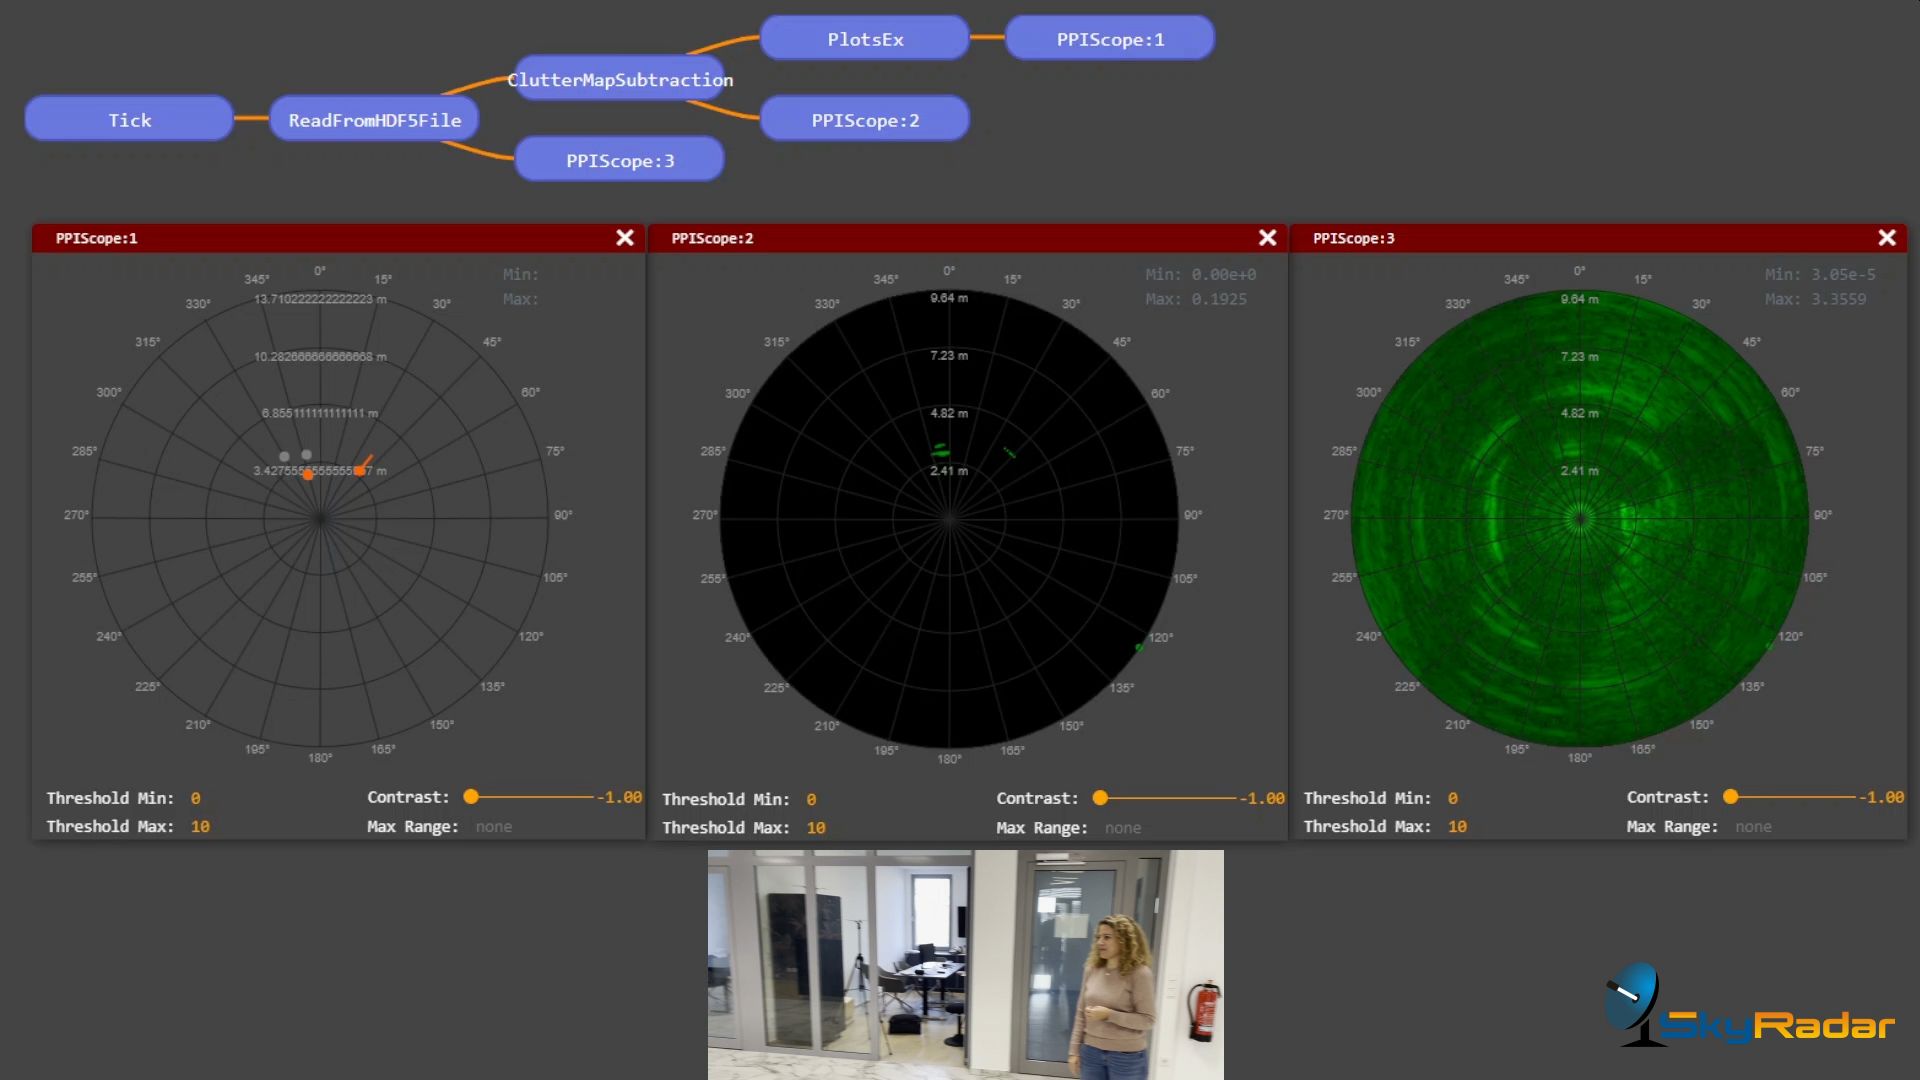1920x1080 pixels.
Task: Select the ClutterMapSubtraction node
Action: [621, 80]
